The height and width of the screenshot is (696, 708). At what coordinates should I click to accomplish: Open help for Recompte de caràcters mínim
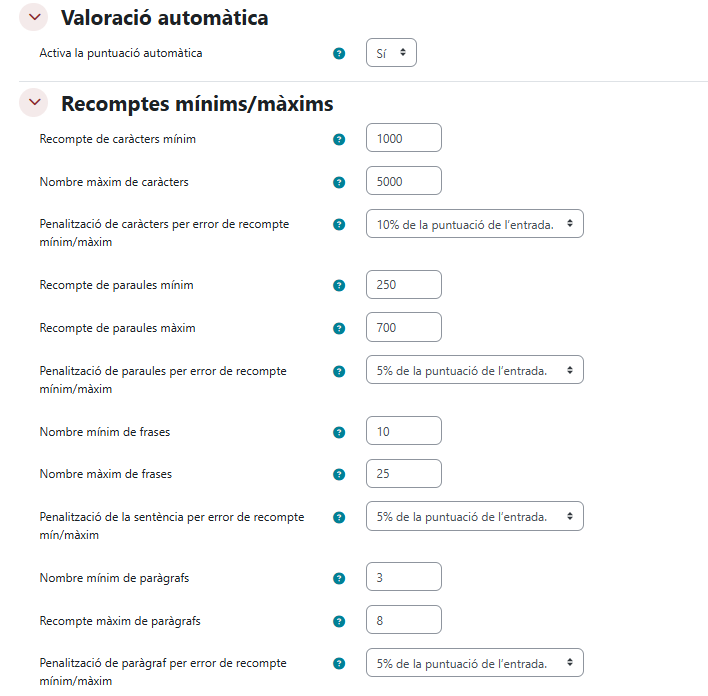click(x=339, y=139)
